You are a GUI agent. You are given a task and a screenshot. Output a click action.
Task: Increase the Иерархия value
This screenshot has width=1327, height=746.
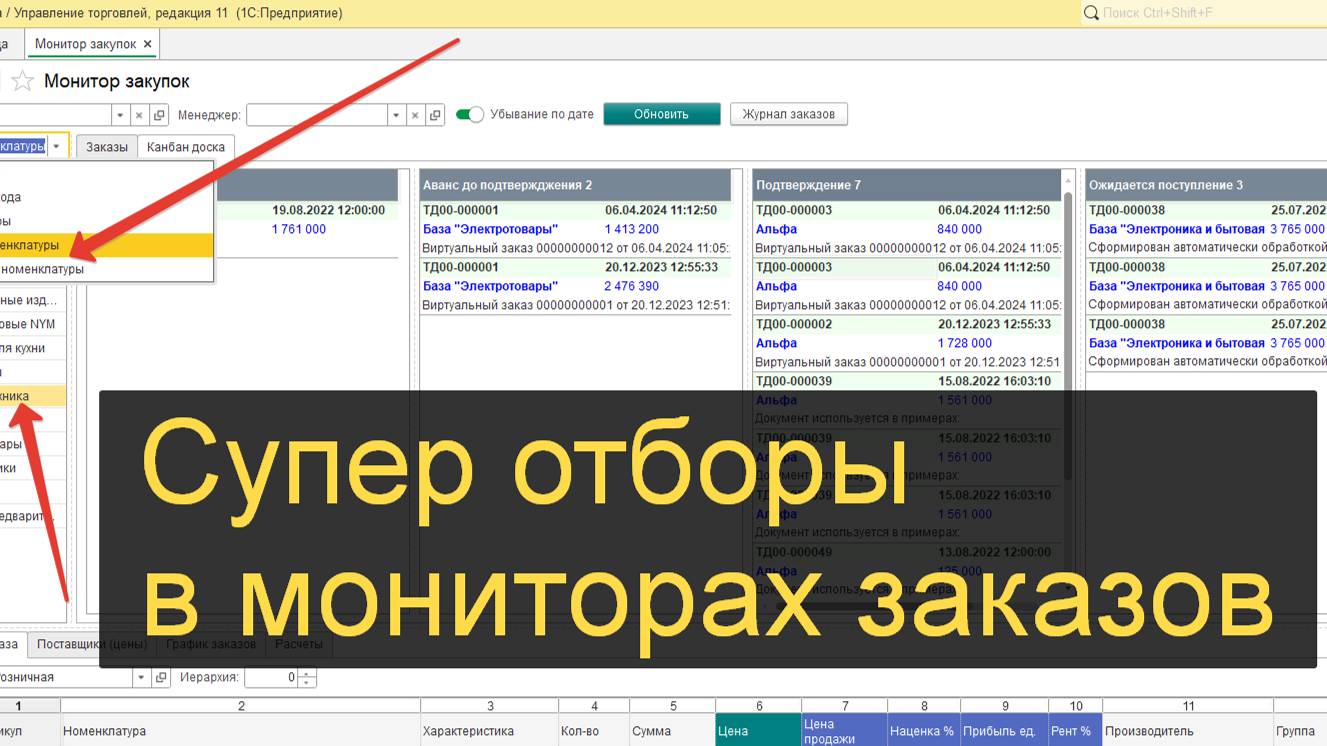307,672
